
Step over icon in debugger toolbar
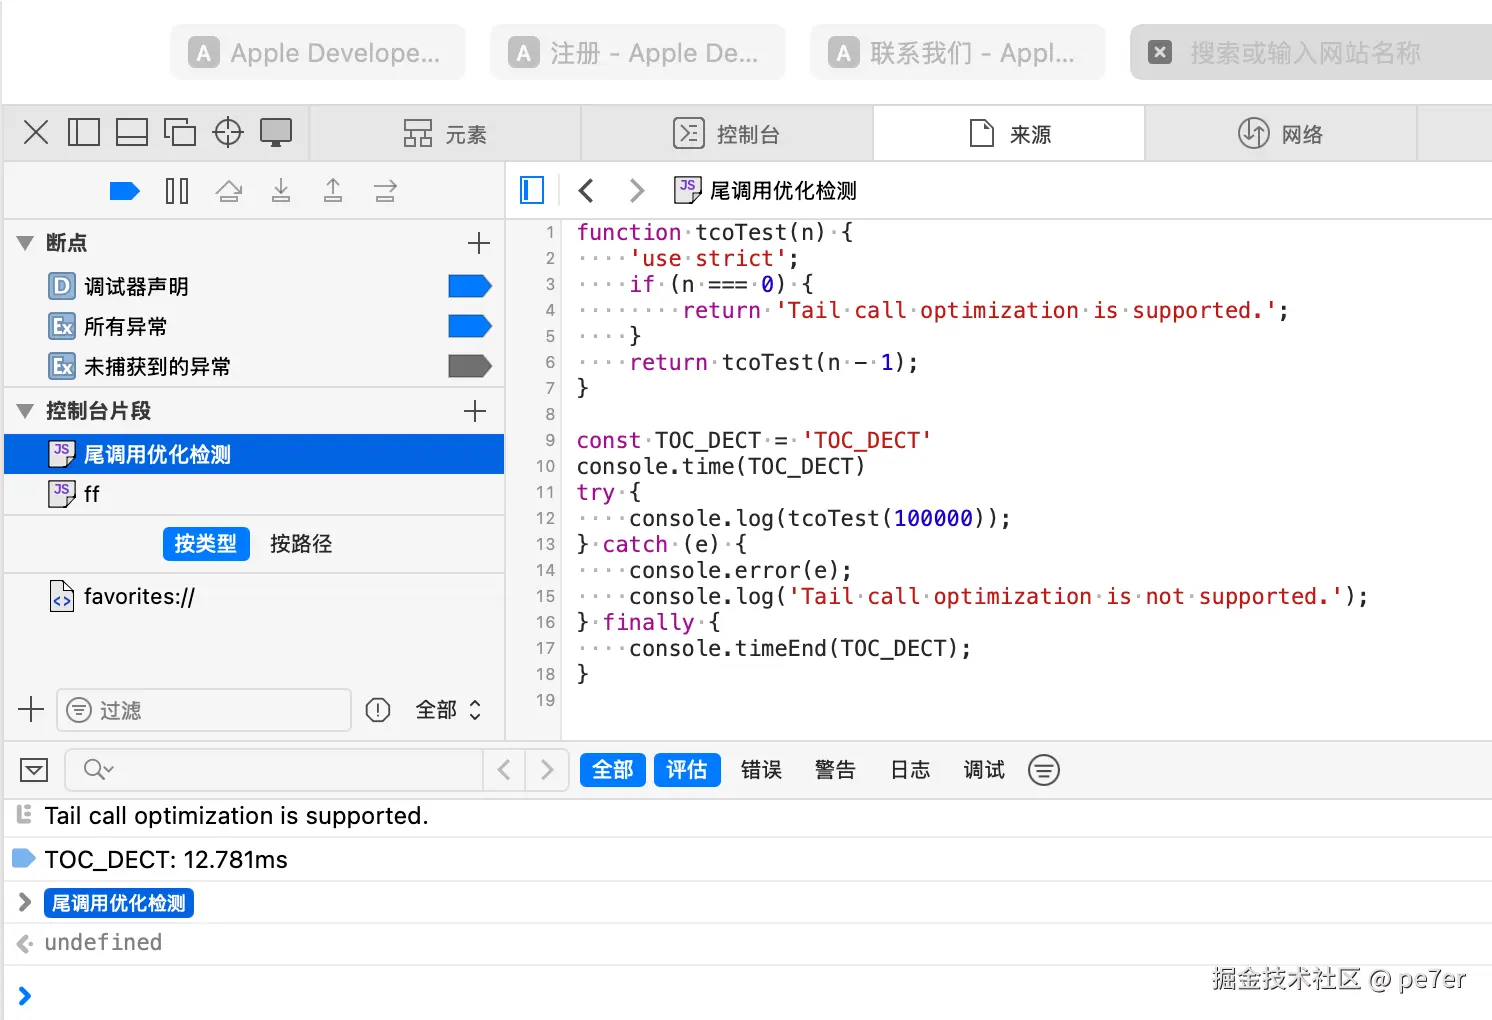coord(229,191)
